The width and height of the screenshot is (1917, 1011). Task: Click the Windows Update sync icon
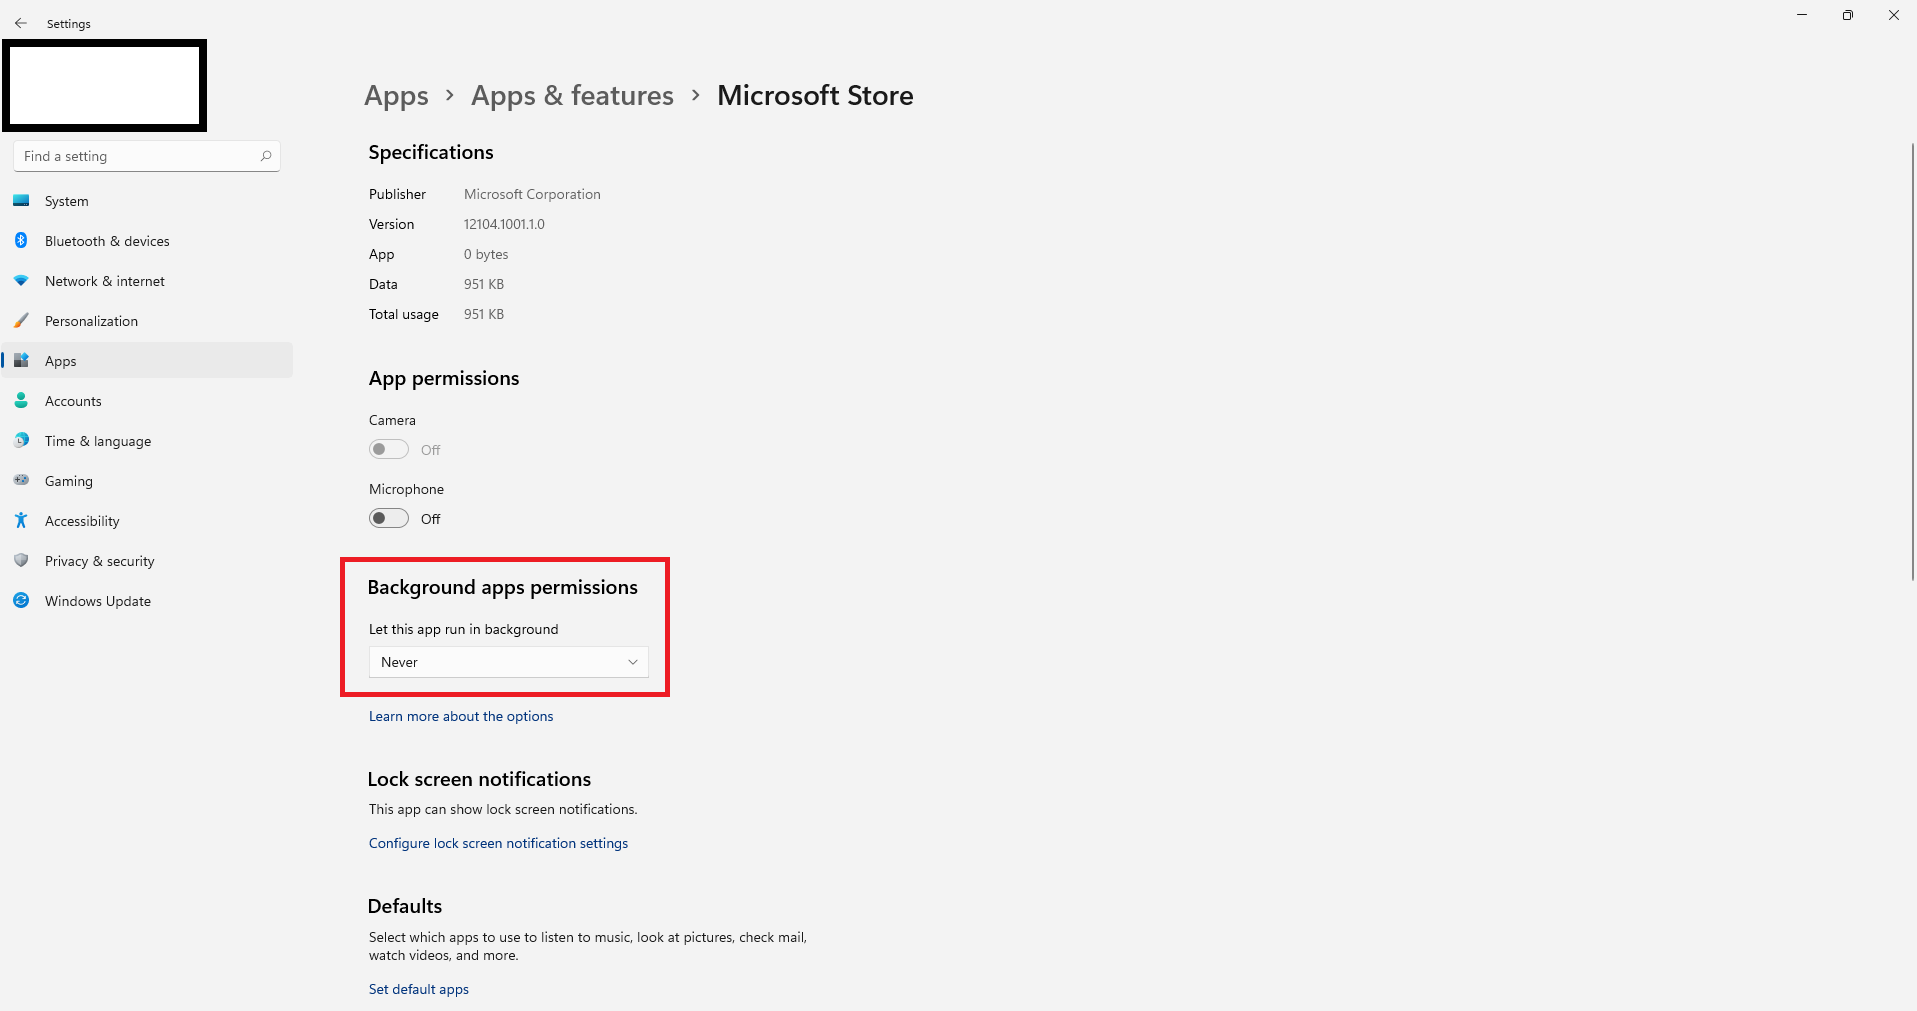click(x=21, y=601)
